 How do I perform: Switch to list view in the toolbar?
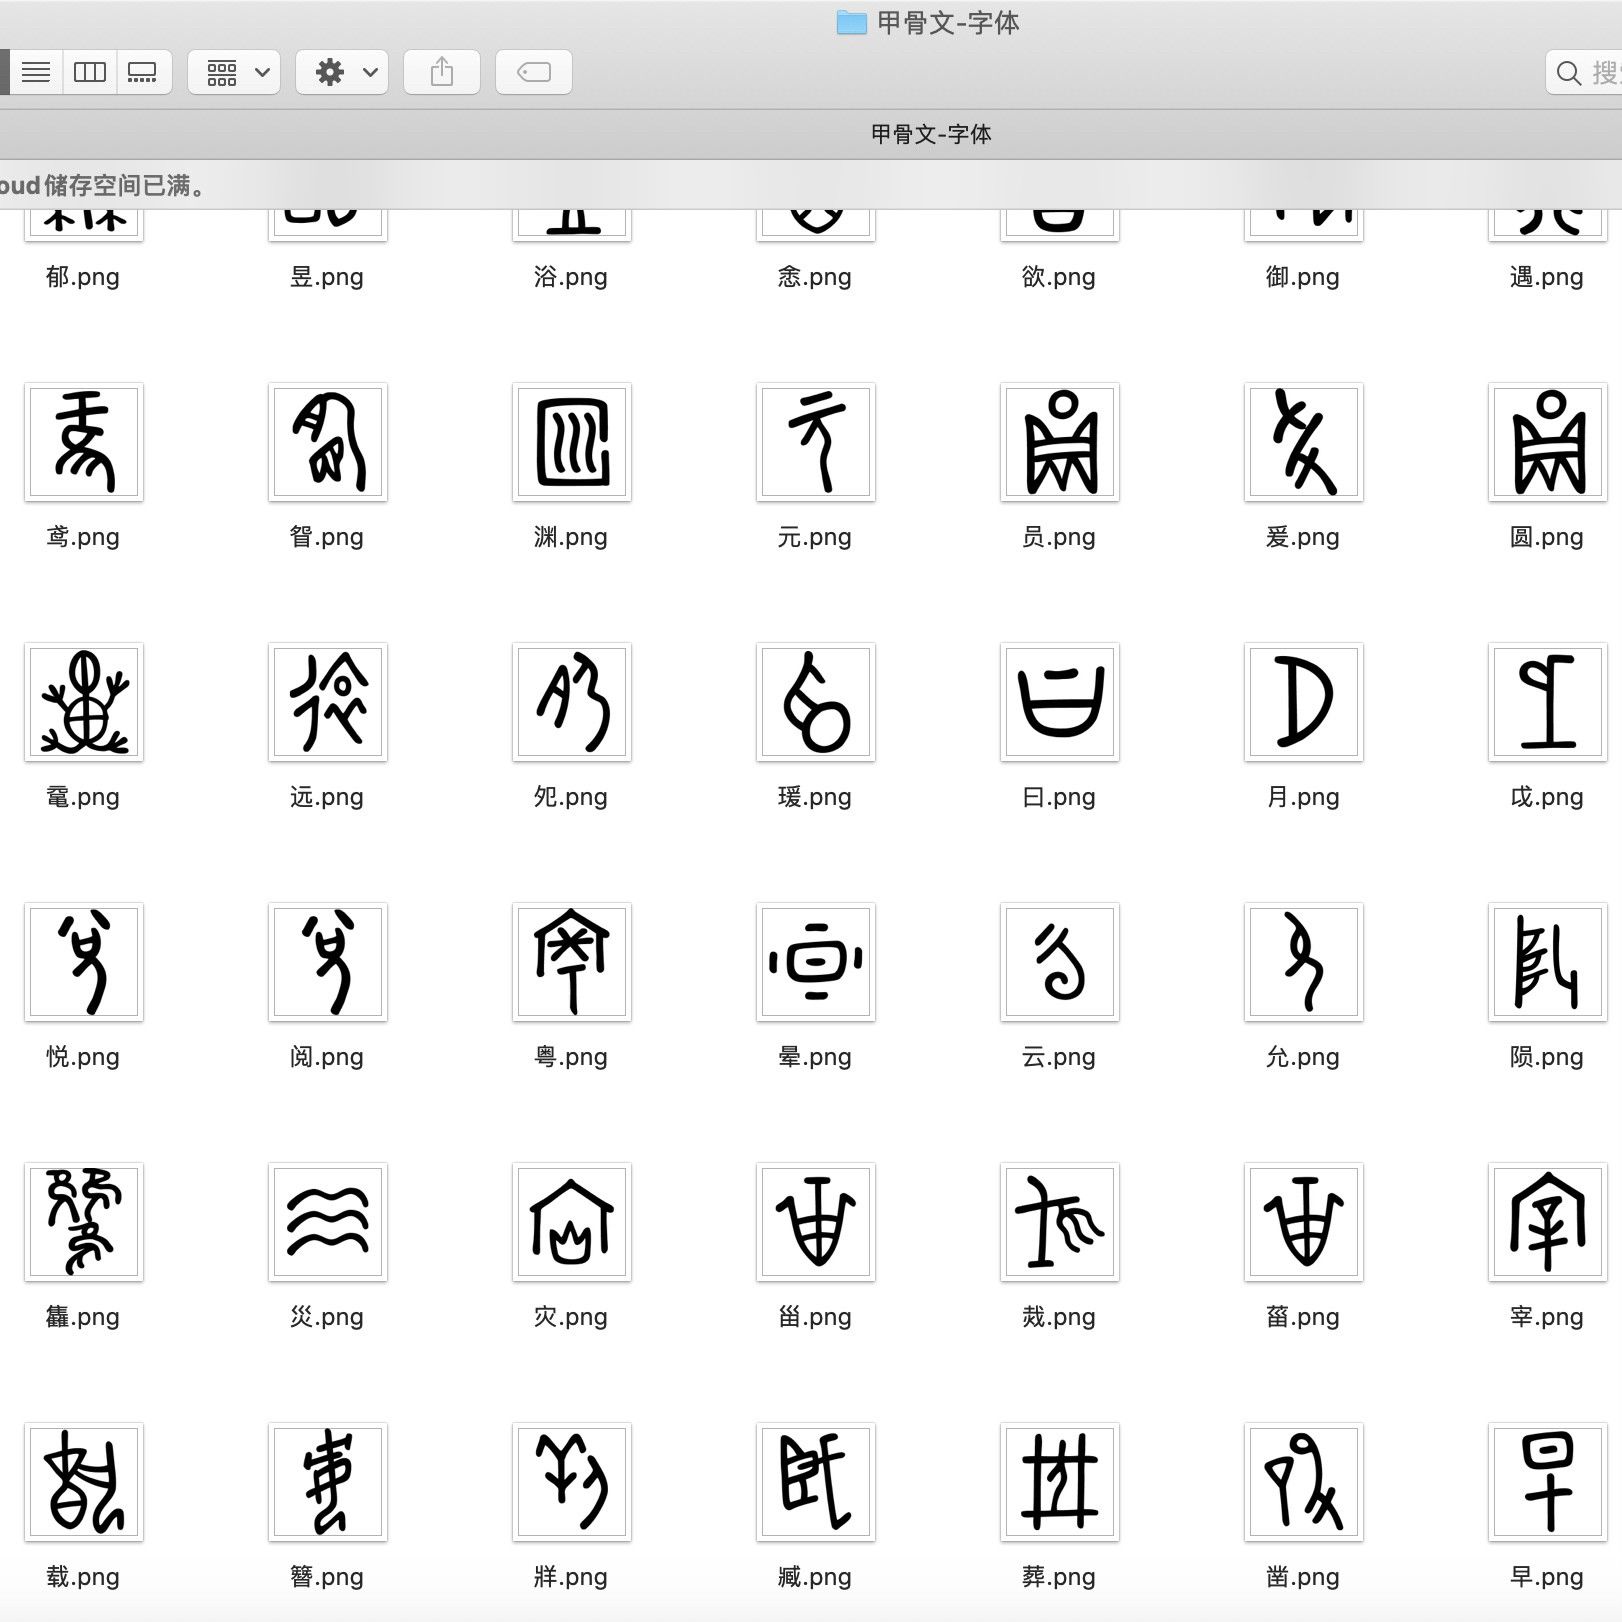point(37,71)
